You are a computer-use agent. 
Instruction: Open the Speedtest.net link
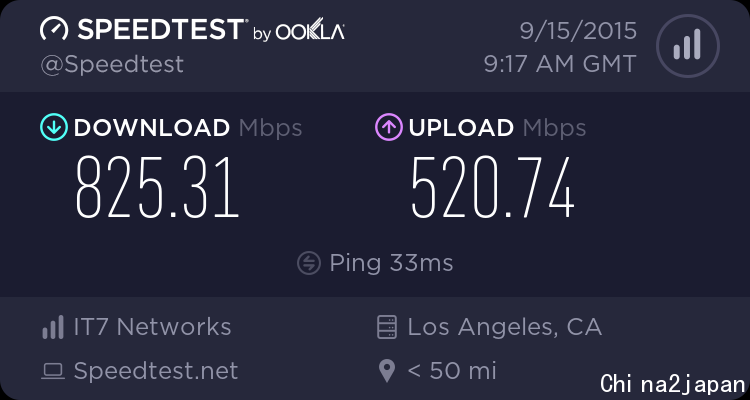point(156,371)
